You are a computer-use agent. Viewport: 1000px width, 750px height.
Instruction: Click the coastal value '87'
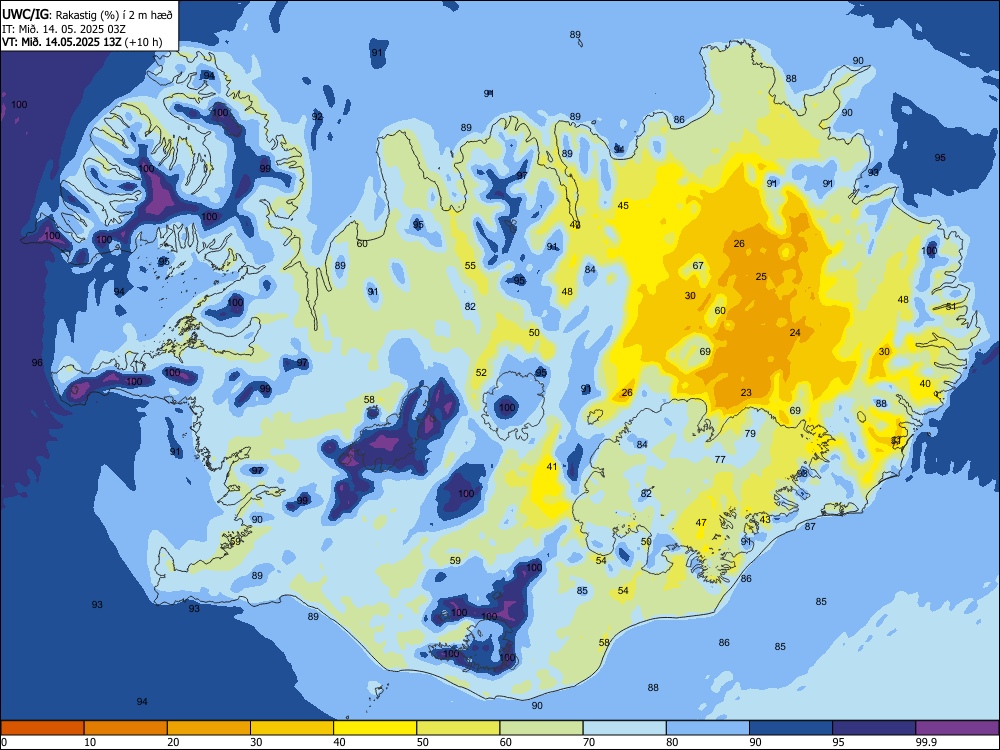click(810, 526)
